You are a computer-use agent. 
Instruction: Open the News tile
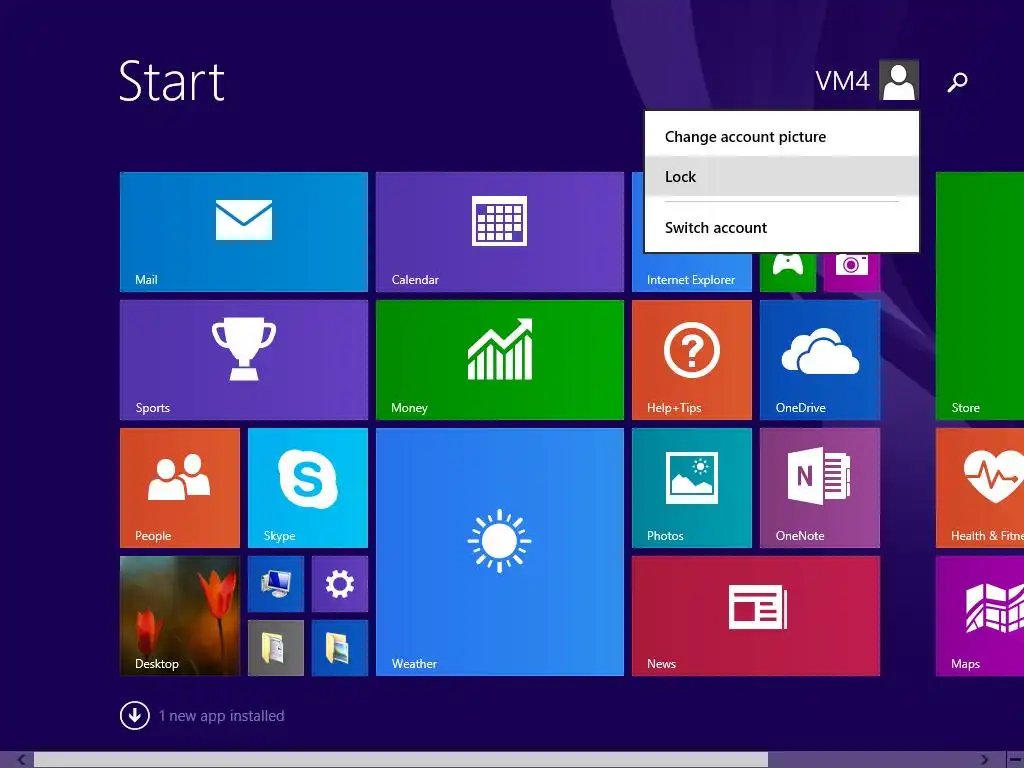pos(756,616)
